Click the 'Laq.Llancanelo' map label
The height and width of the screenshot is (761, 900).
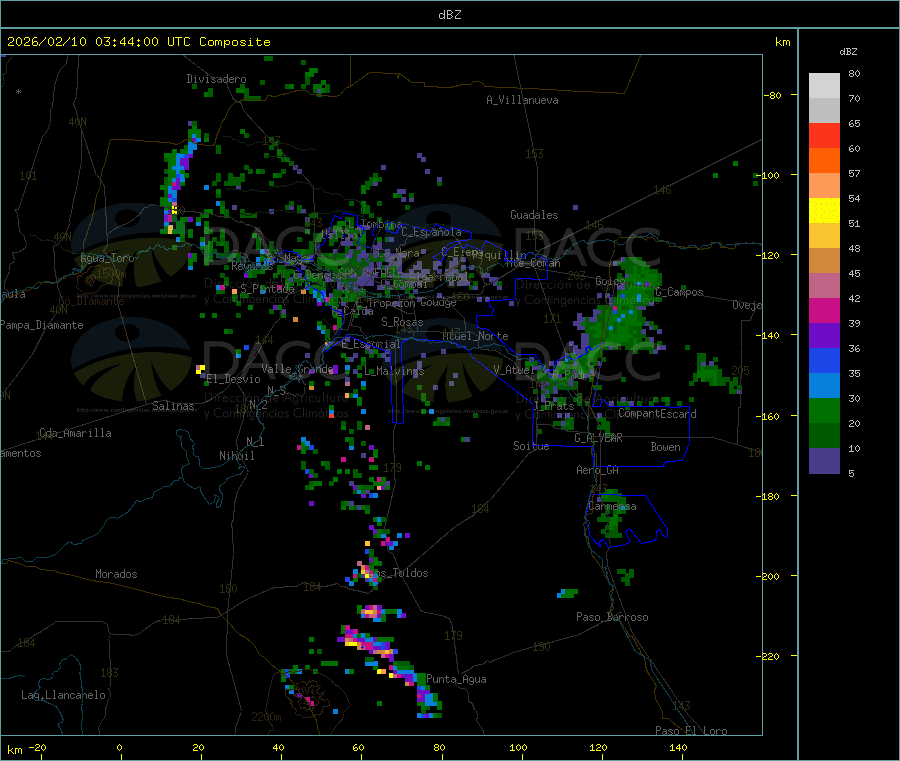[63, 695]
